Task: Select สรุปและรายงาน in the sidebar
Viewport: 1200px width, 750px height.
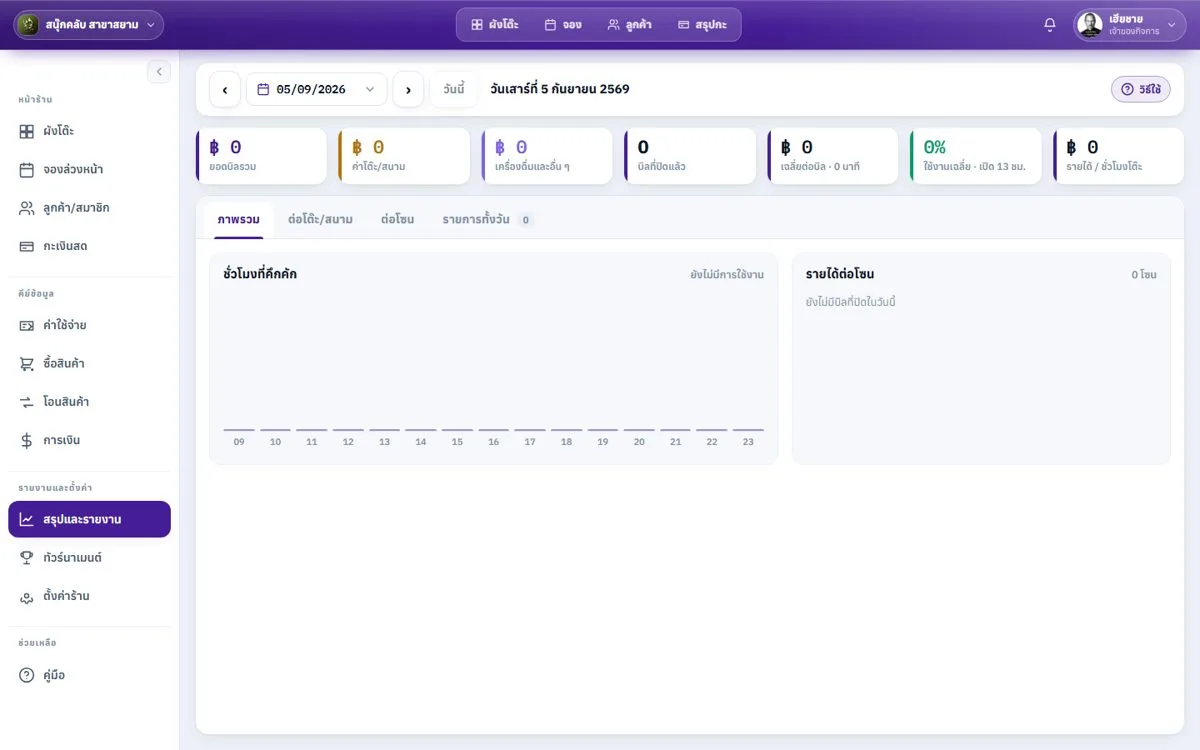Action: tap(89, 519)
